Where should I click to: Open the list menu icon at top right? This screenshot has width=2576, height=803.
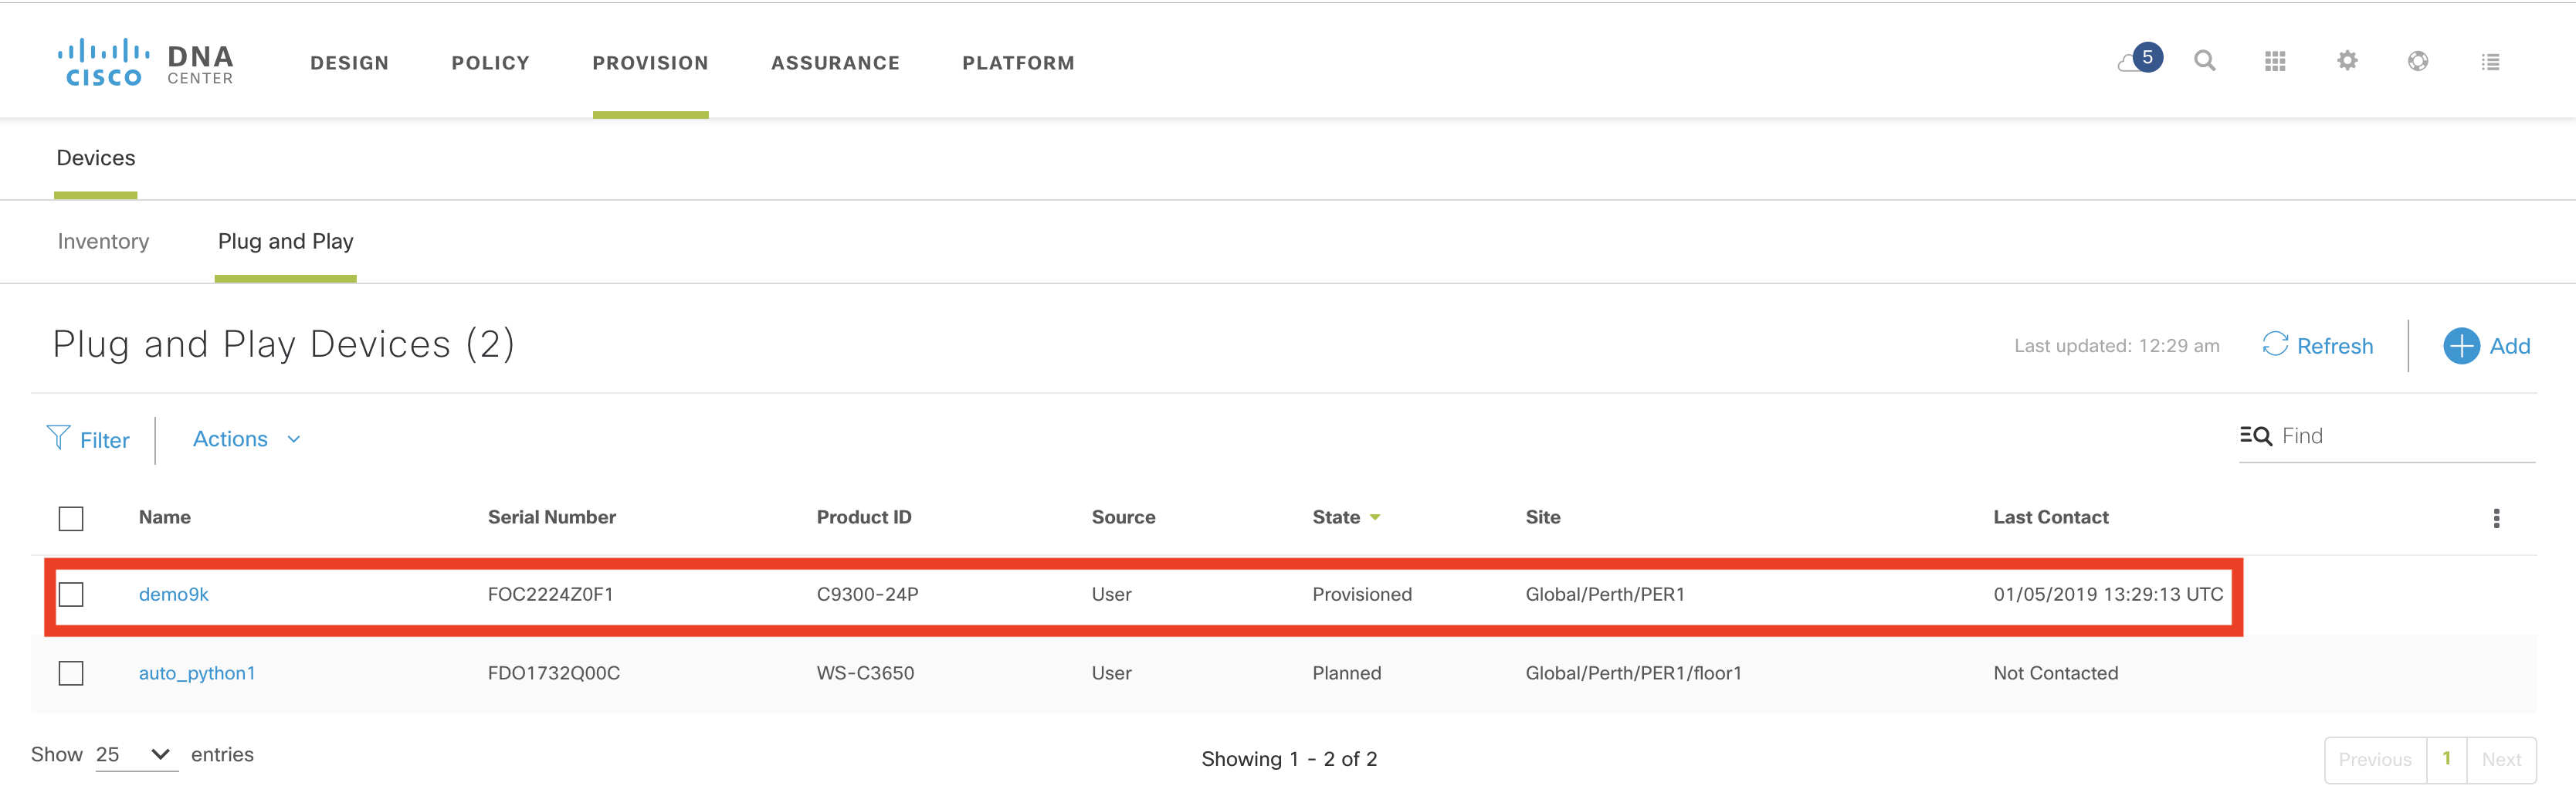tap(2490, 62)
